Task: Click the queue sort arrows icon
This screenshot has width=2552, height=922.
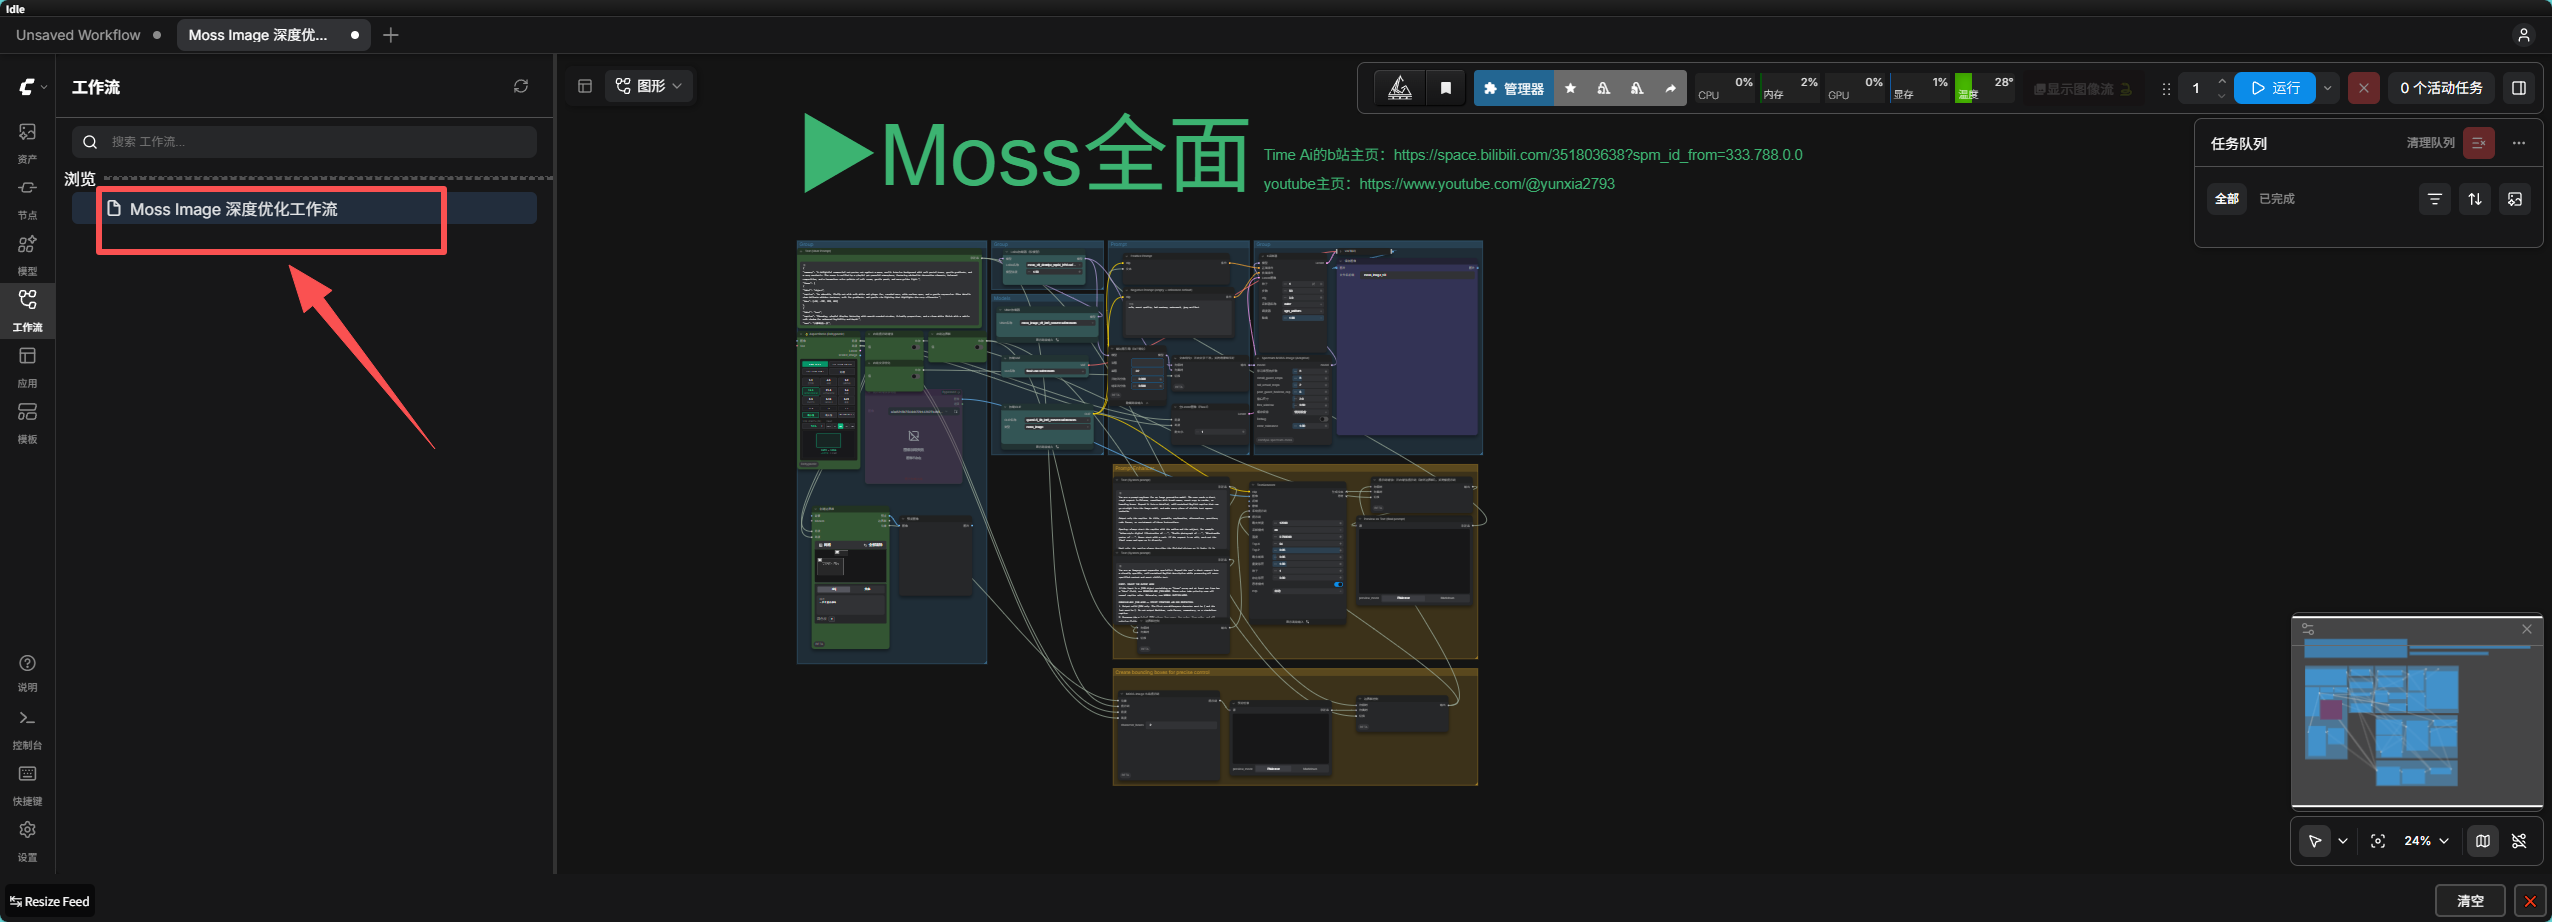Action: point(2475,199)
